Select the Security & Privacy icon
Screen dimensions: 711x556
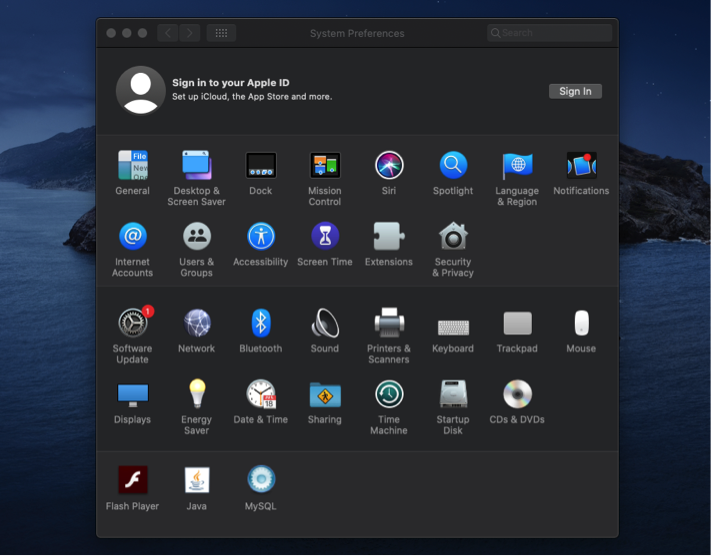pos(453,237)
